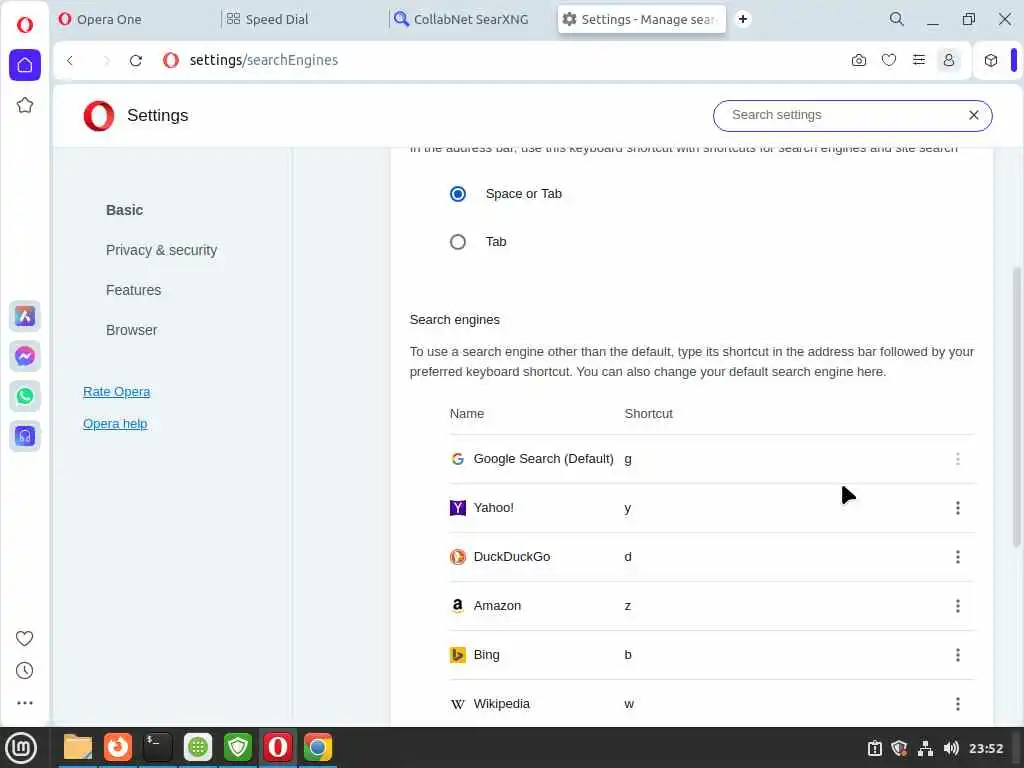Screen dimensions: 1024x768
Task: Open sidebar setup three-dots menu
Action: click(24, 703)
